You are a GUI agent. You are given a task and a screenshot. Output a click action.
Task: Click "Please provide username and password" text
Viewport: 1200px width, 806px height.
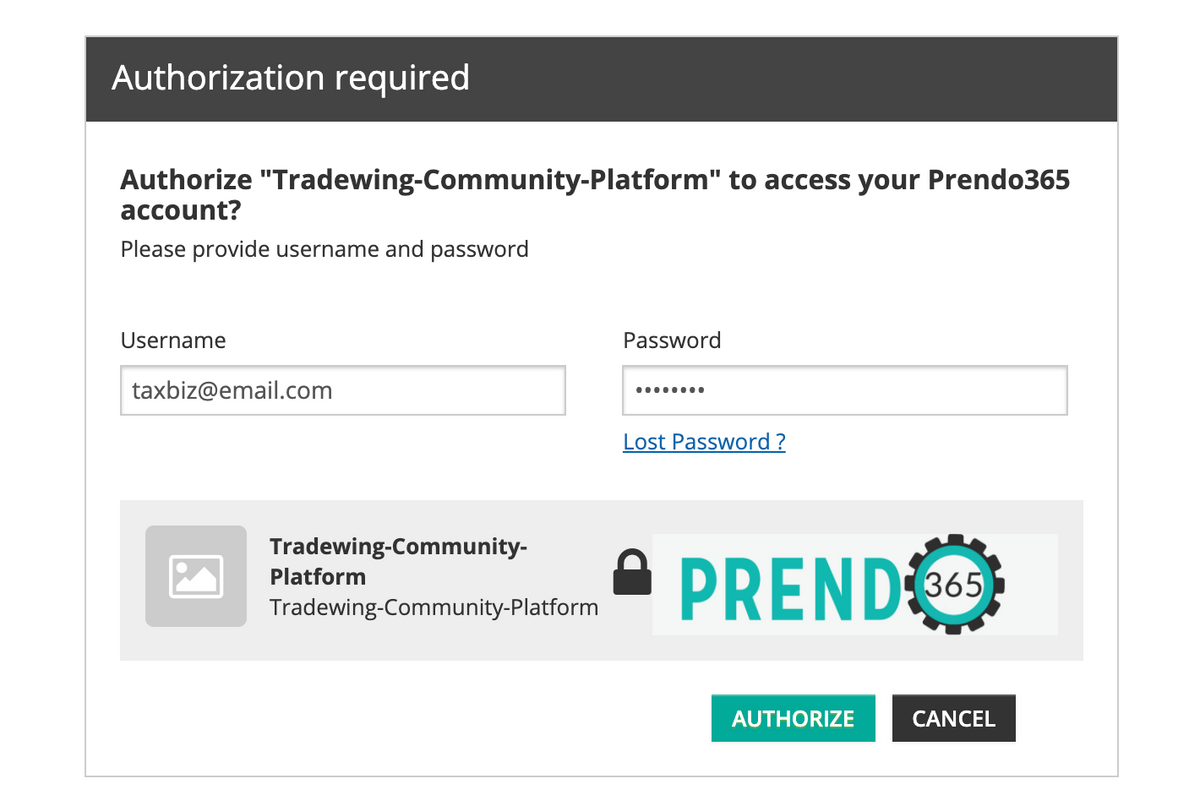[x=324, y=249]
